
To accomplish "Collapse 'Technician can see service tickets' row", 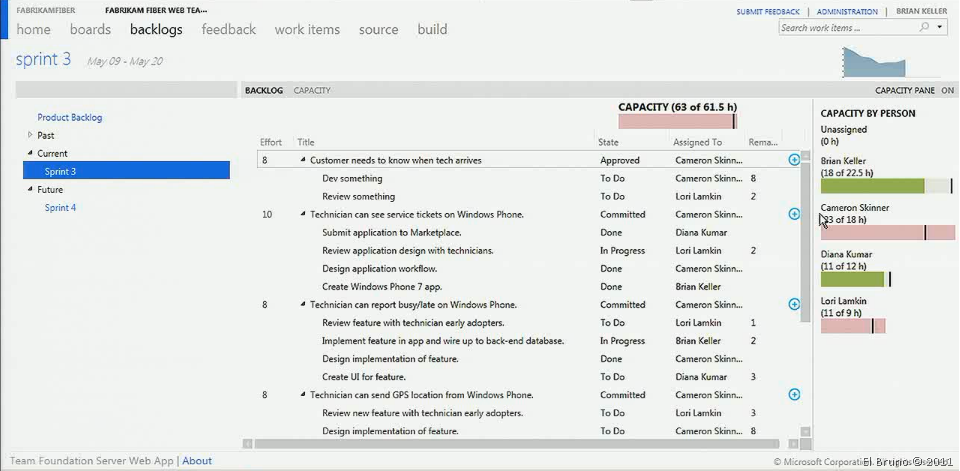I will [x=303, y=215].
